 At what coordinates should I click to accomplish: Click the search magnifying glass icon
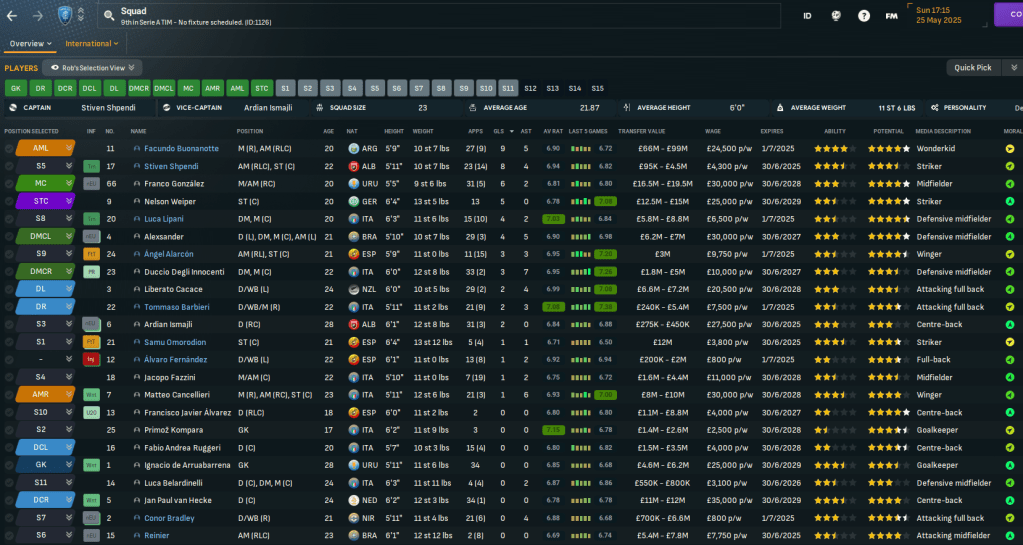coord(108,15)
